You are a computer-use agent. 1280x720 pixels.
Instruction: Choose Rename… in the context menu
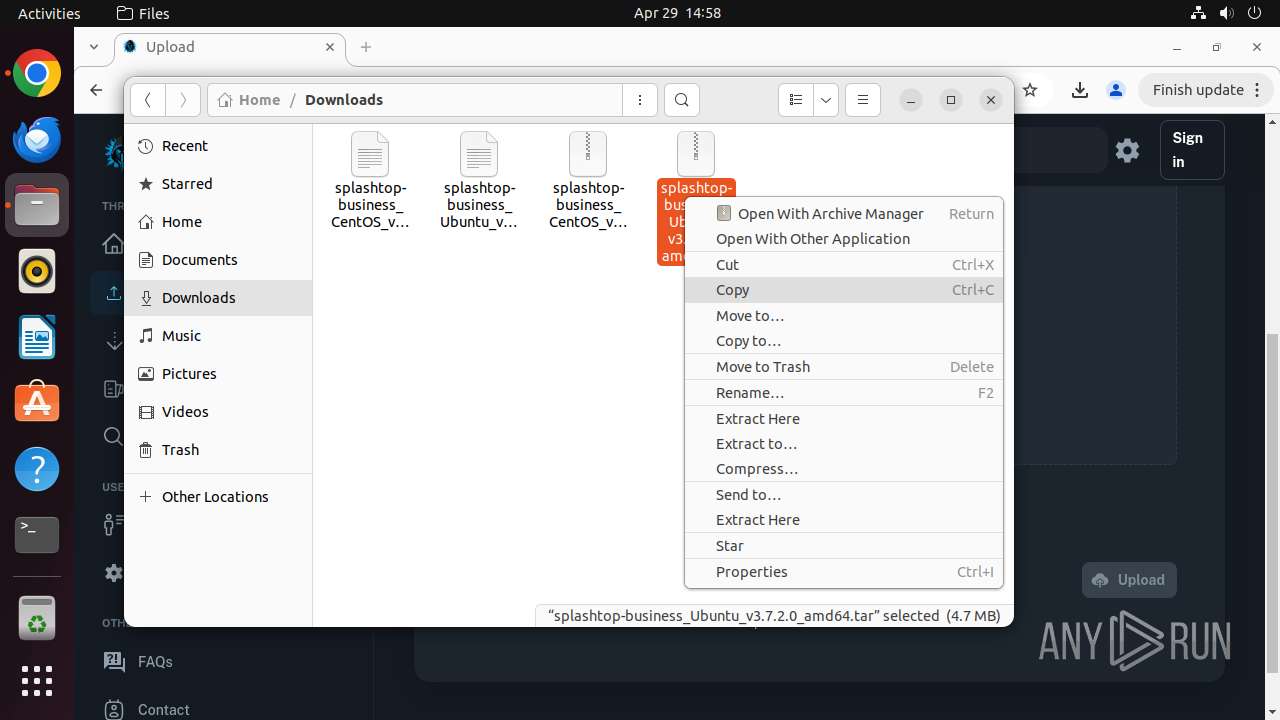click(844, 393)
